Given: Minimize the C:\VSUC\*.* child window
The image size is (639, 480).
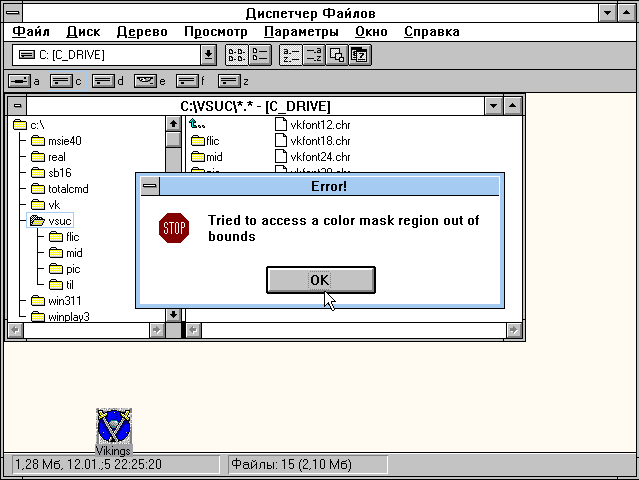Looking at the screenshot, I should coord(493,106).
